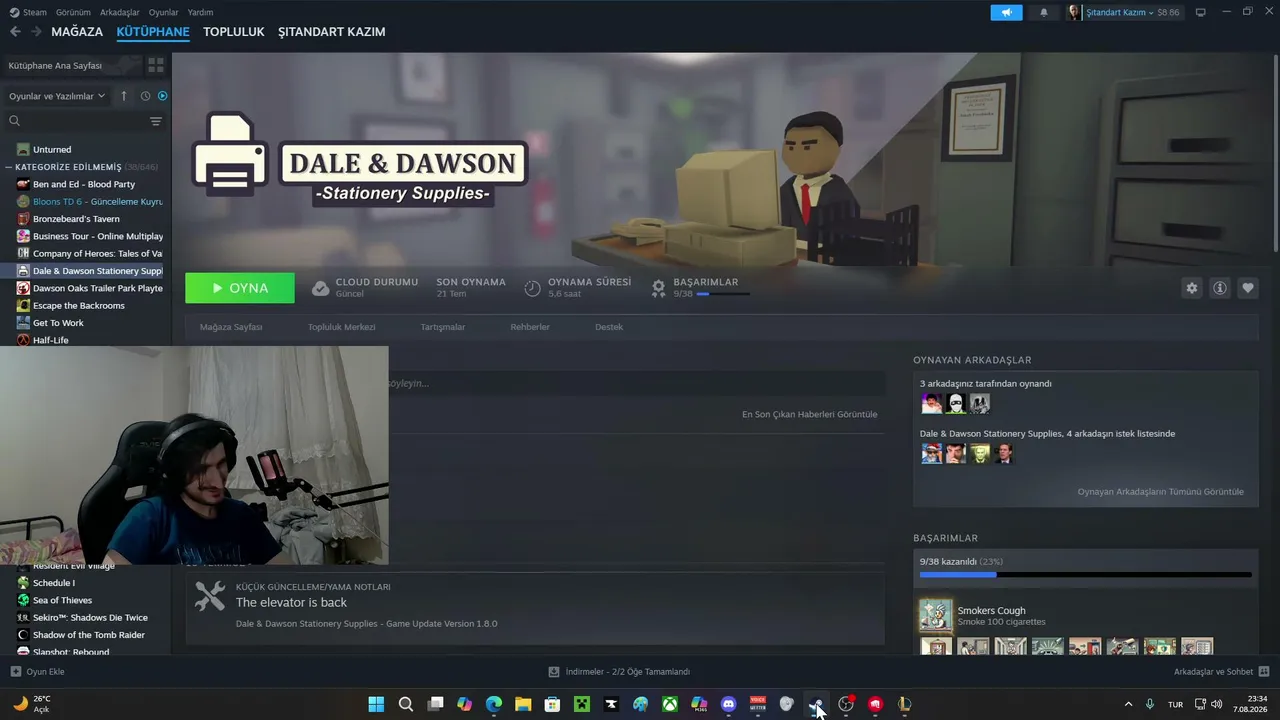Open the ŞITANDART KAZIM profile tab

coord(332,32)
